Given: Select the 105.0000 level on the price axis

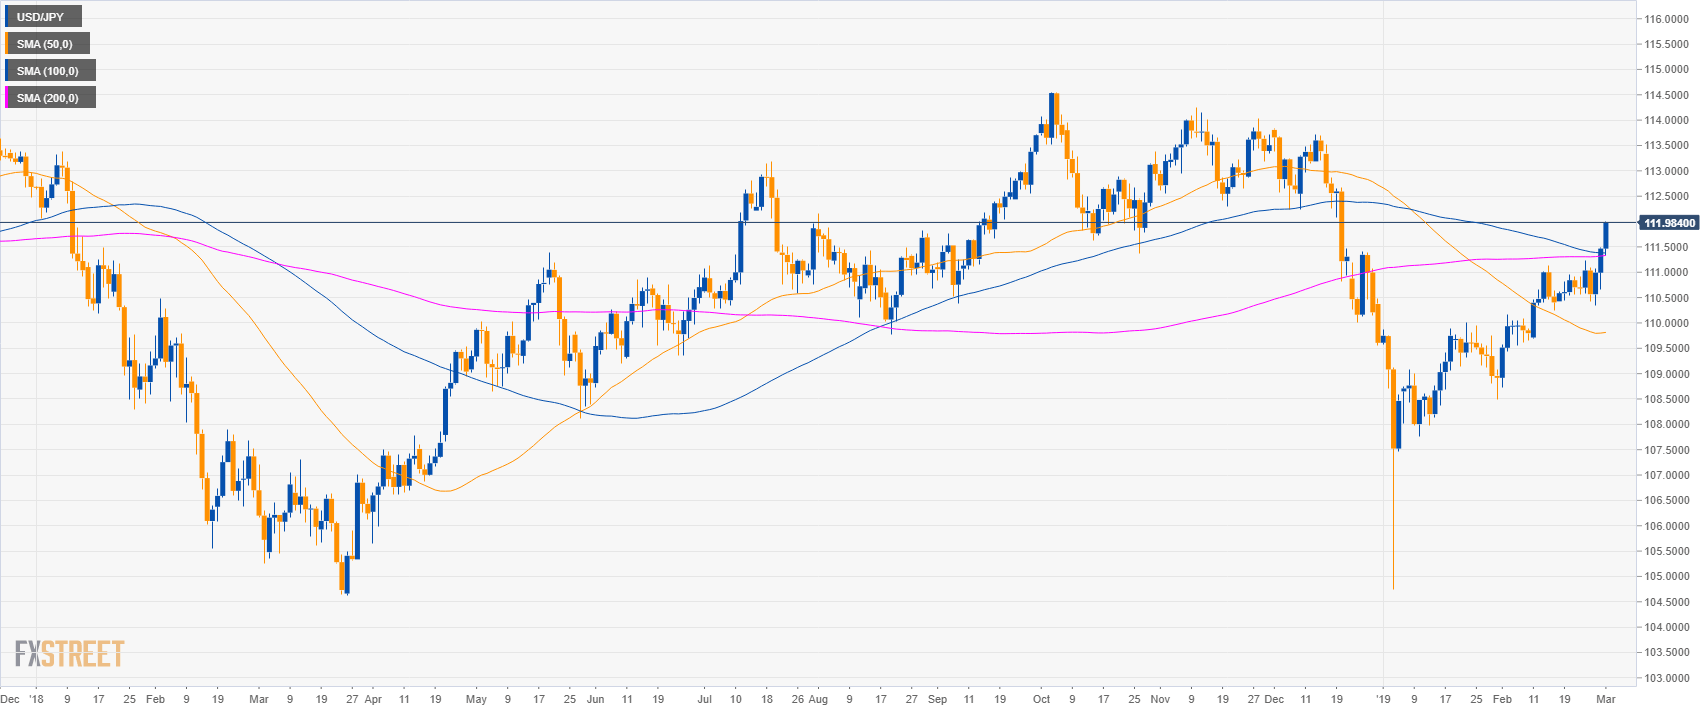Looking at the screenshot, I should click(1667, 576).
